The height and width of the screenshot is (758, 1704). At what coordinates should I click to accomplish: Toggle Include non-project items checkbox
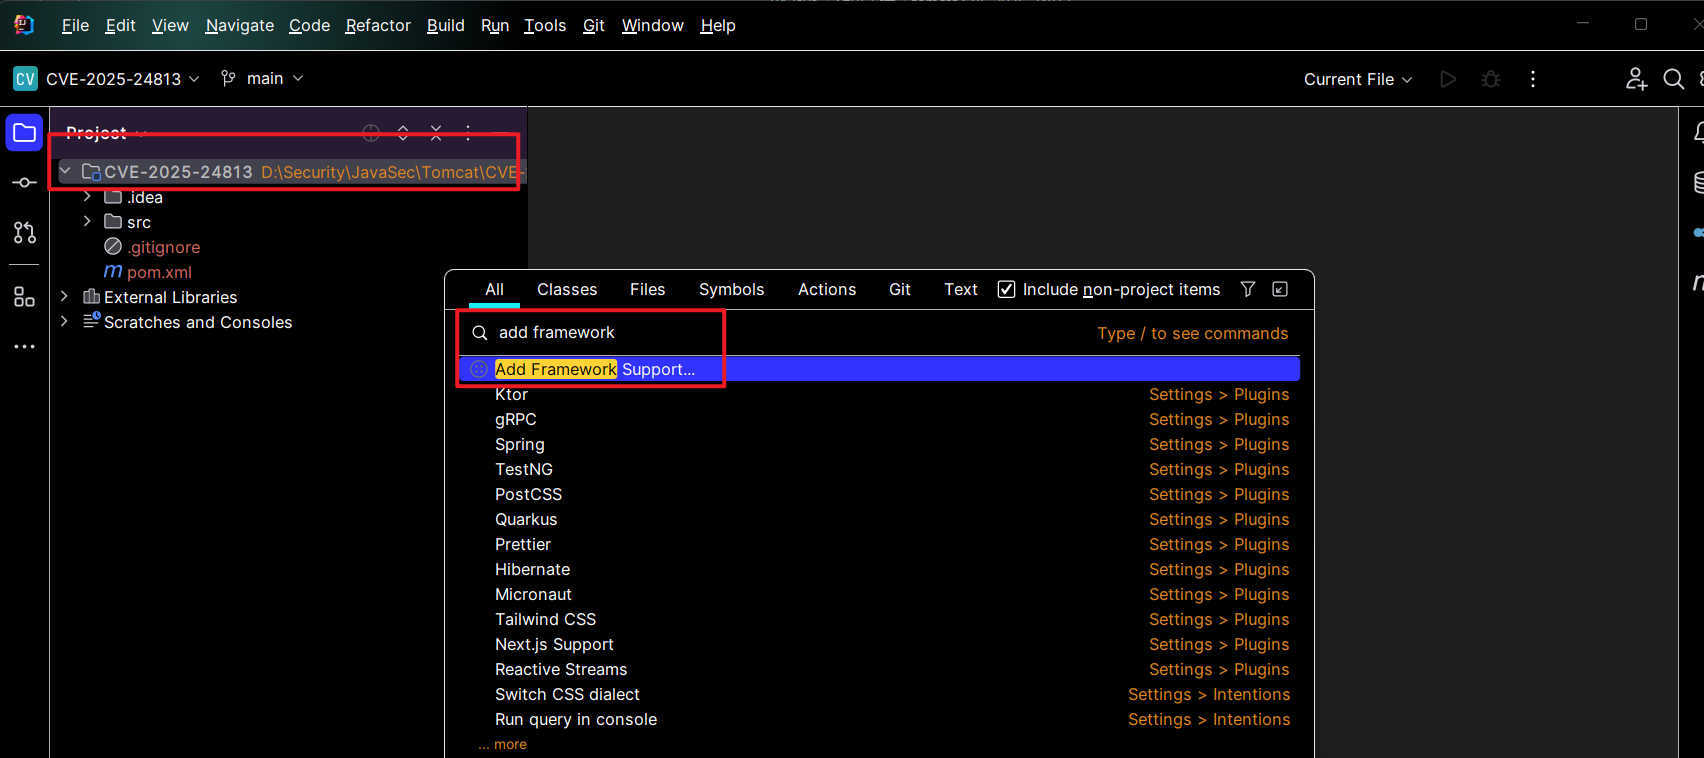click(1007, 289)
